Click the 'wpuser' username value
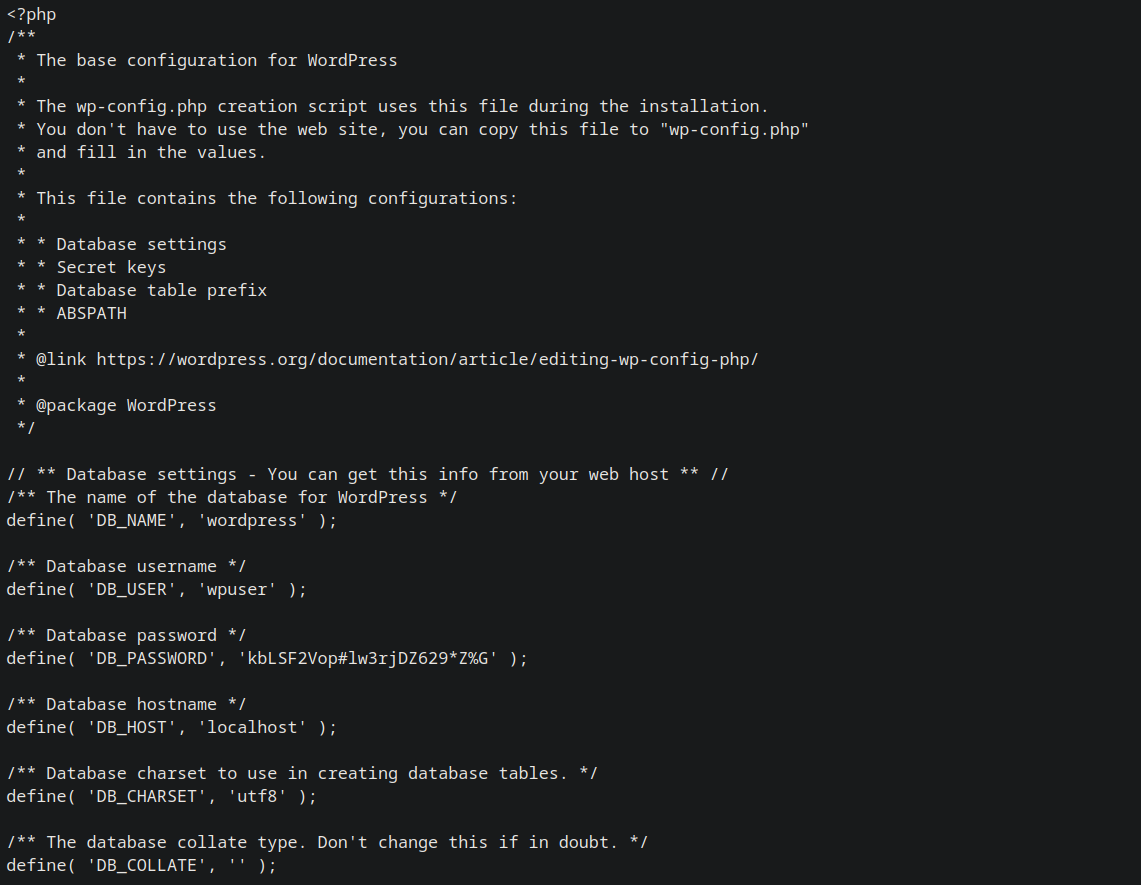 (237, 589)
